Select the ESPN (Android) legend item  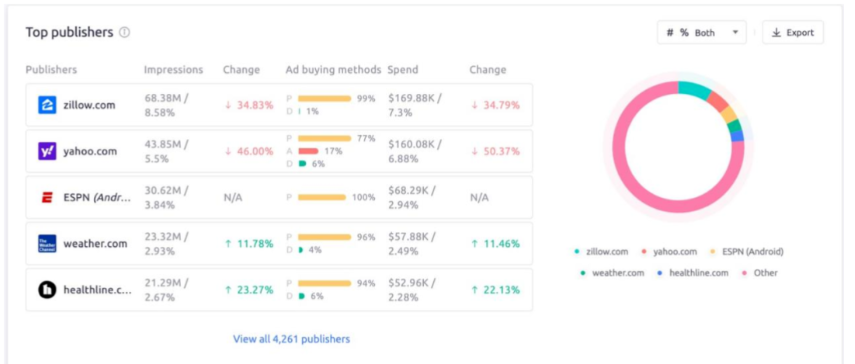click(746, 252)
